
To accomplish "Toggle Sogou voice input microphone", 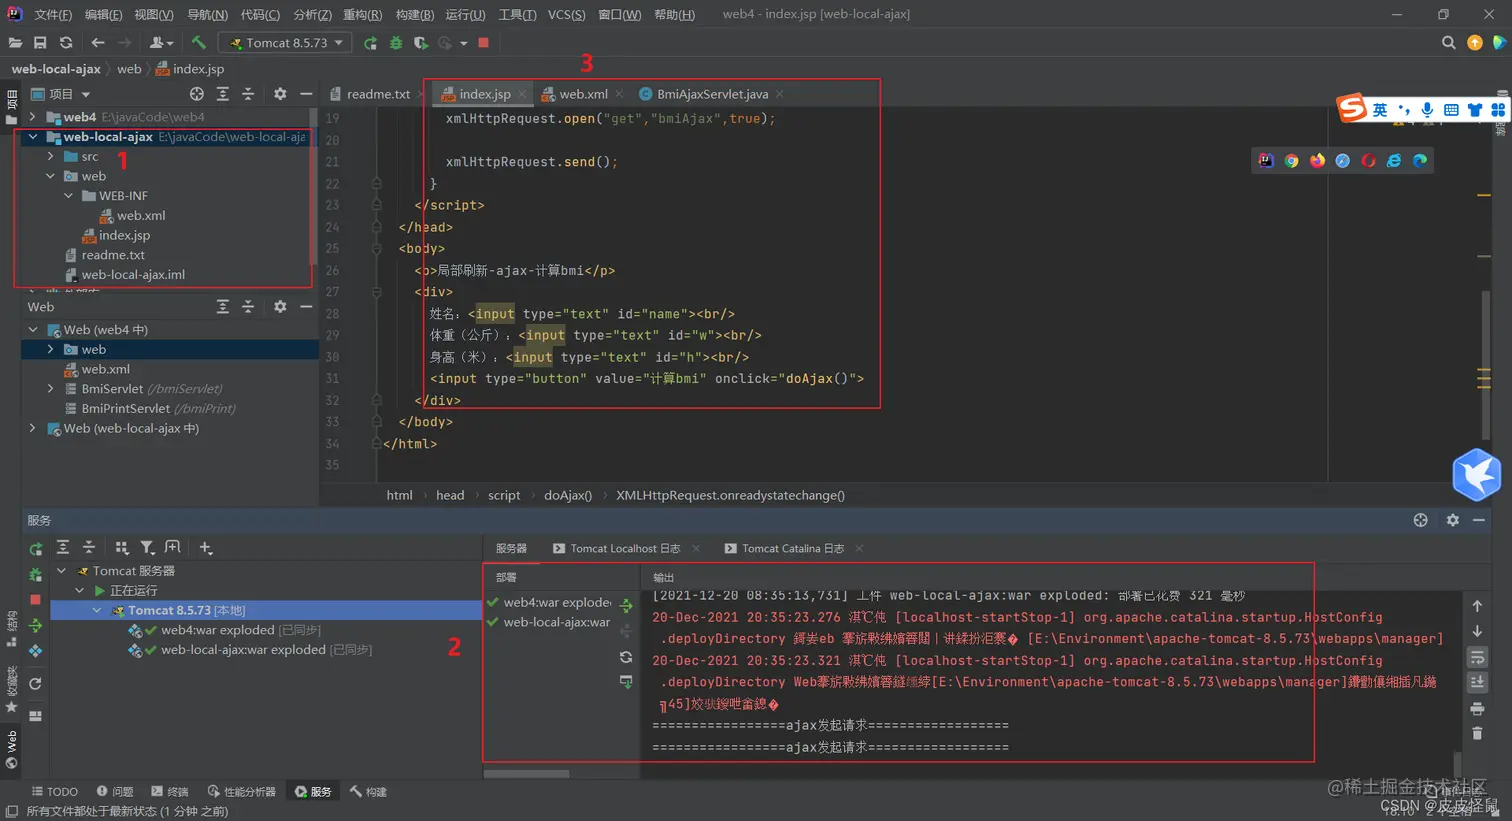I will 1427,110.
